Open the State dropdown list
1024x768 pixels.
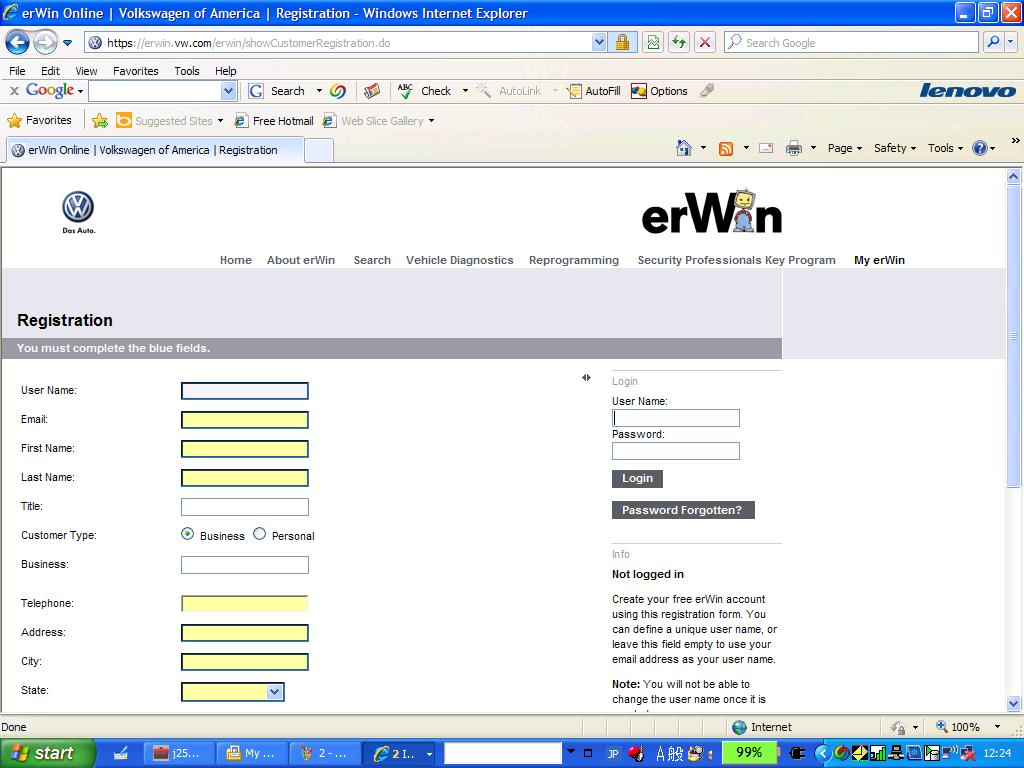[275, 692]
